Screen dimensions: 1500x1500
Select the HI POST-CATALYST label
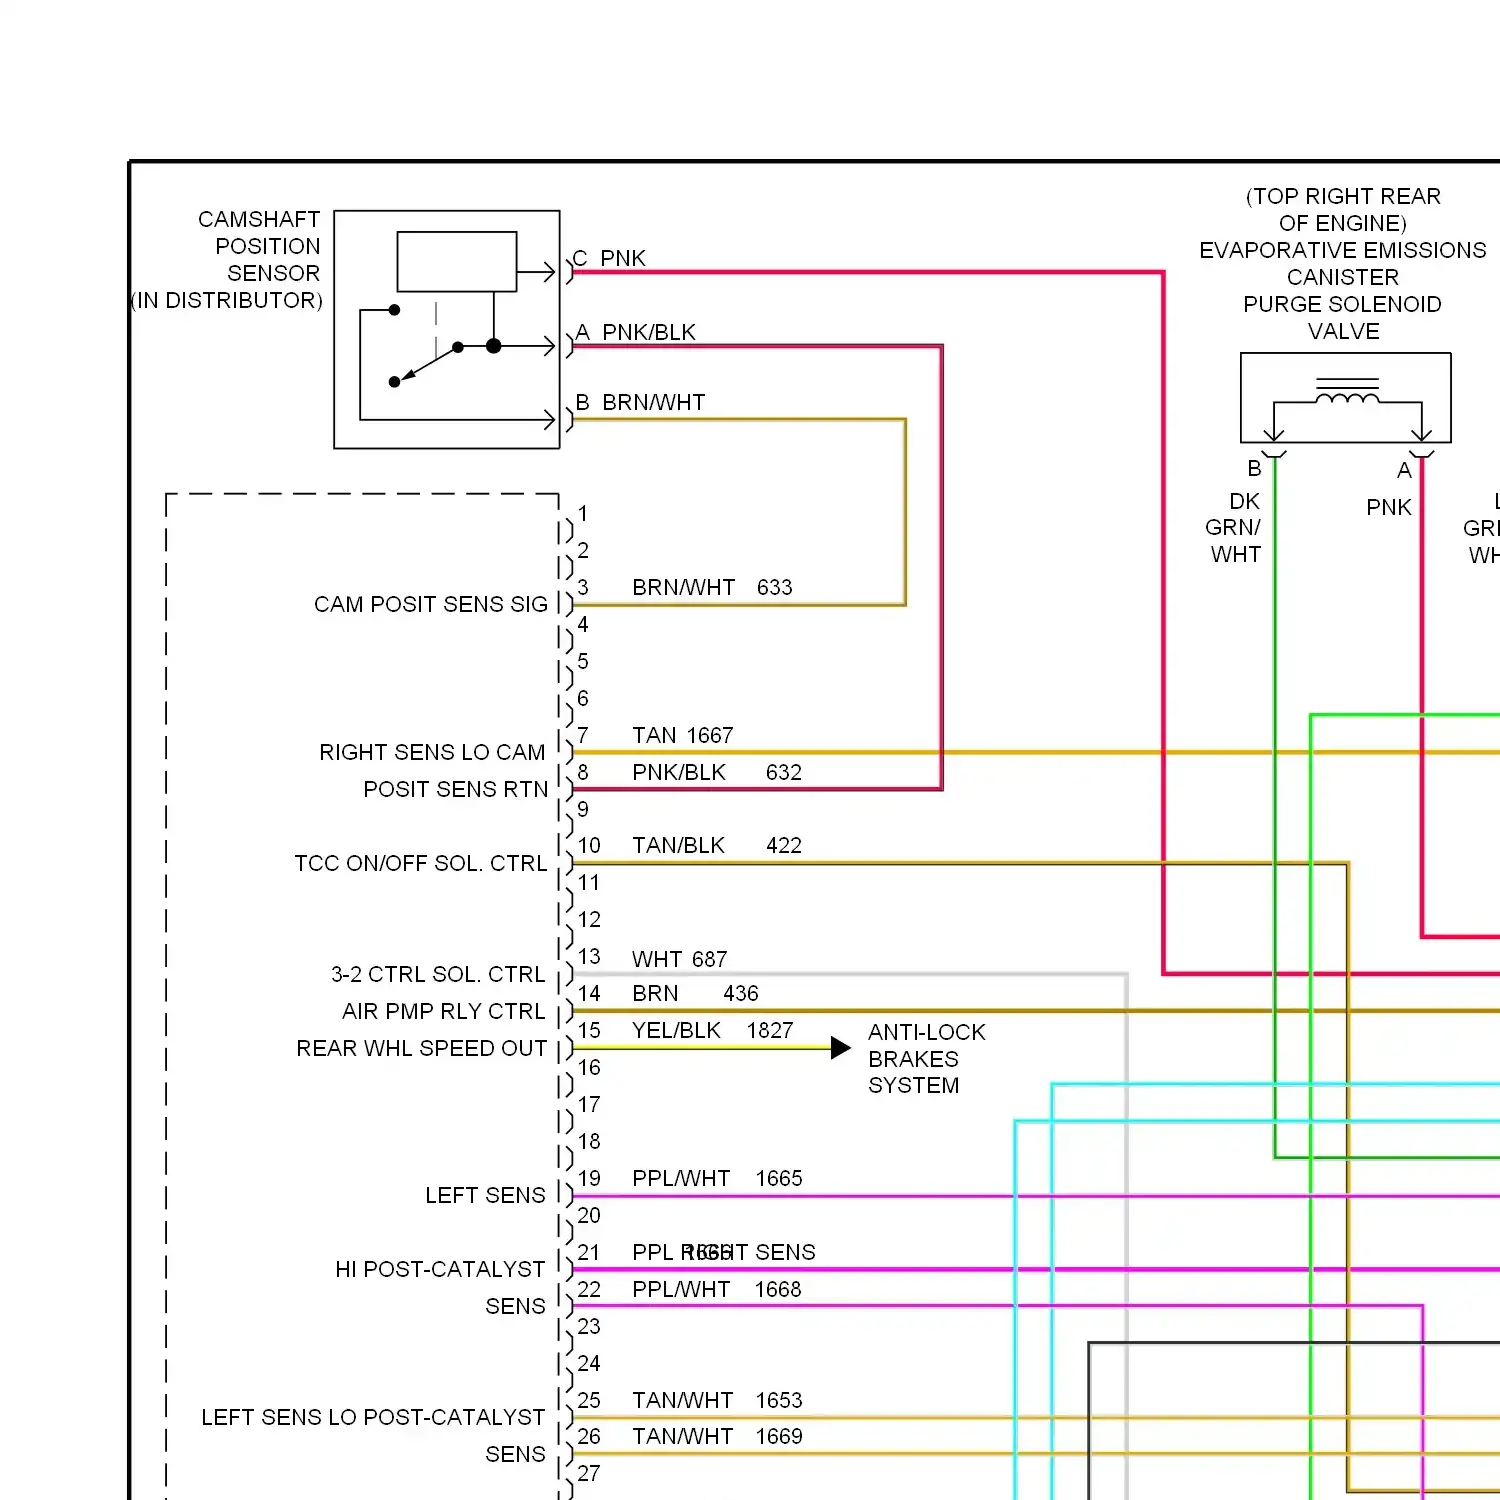coord(440,1269)
